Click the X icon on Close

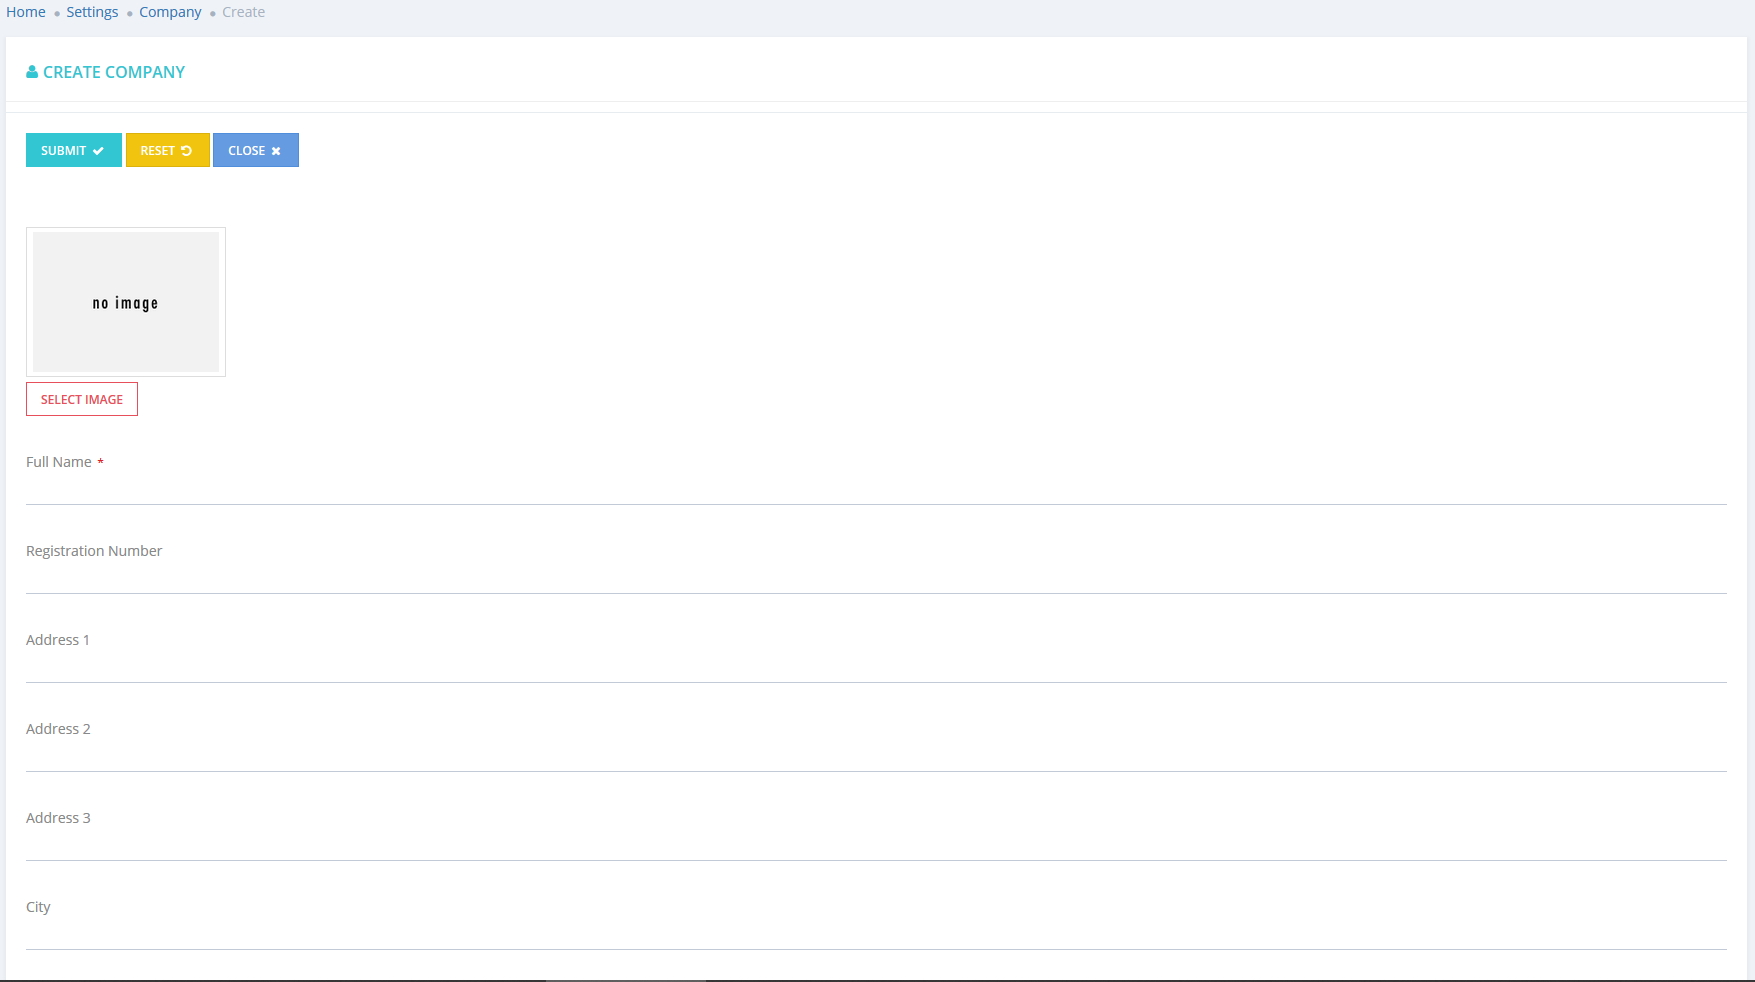point(276,151)
